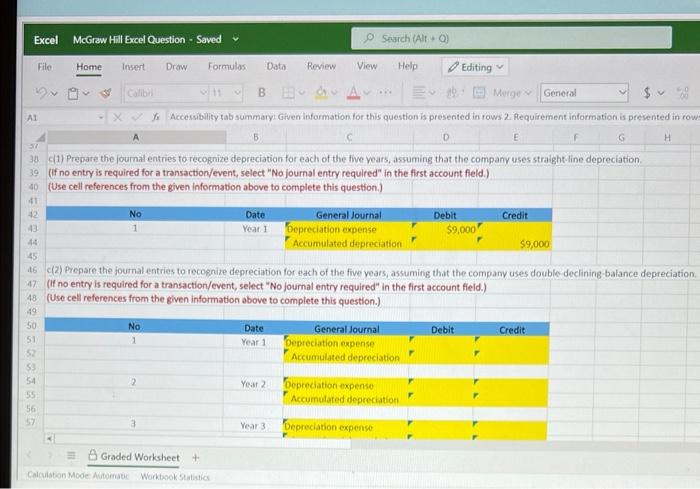This screenshot has height=489, width=700.
Task: Expand the Borders options arrow
Action: click(302, 93)
